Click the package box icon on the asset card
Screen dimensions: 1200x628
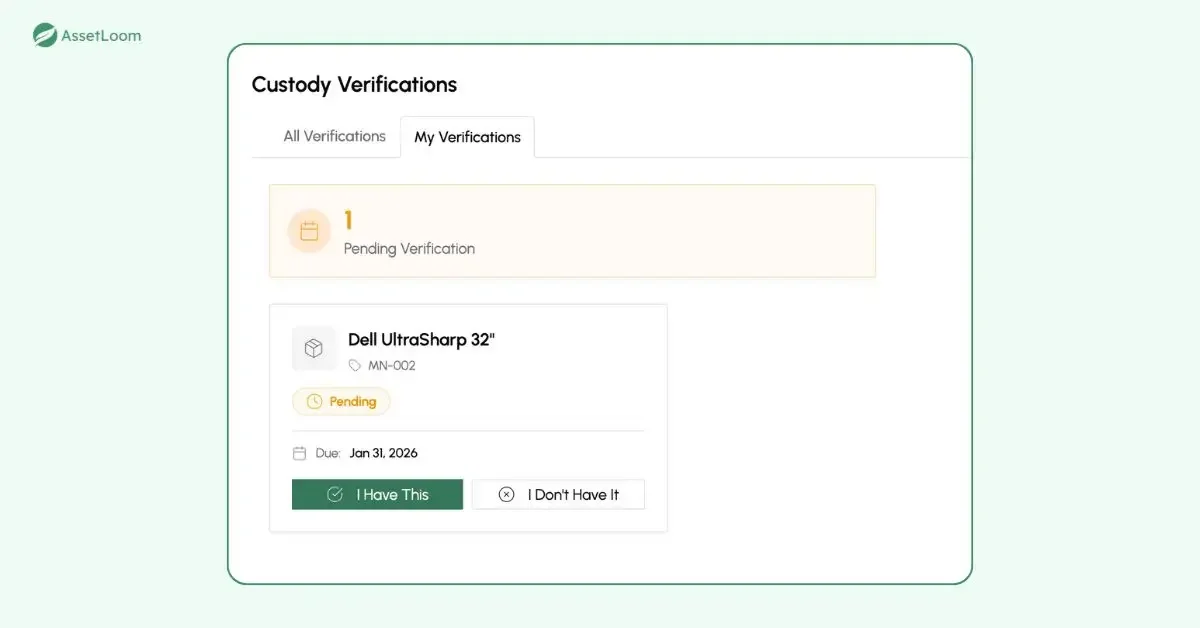click(x=314, y=348)
